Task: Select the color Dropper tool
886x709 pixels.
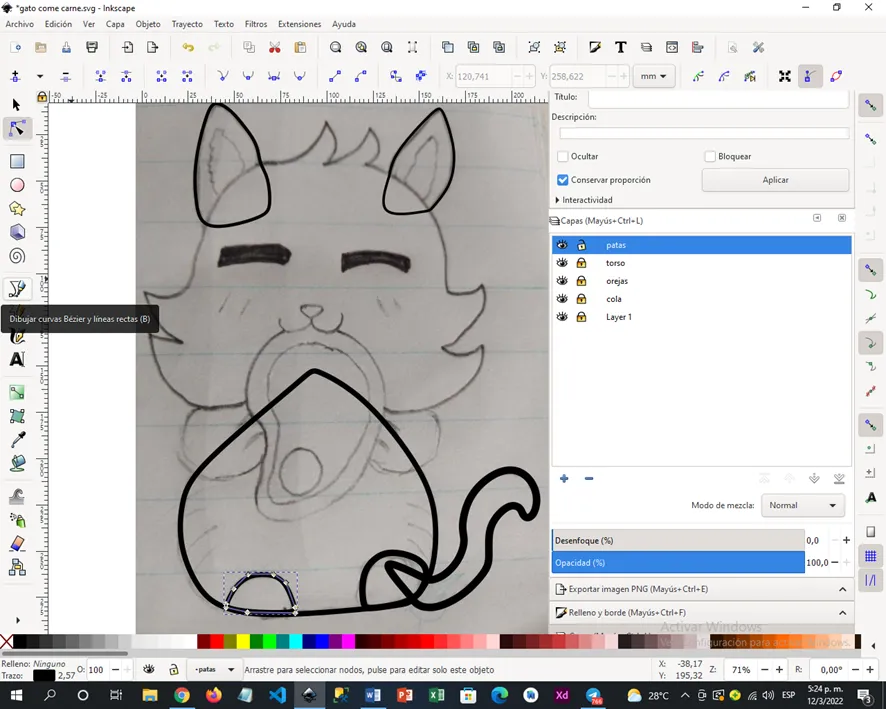Action: pyautogui.click(x=17, y=440)
